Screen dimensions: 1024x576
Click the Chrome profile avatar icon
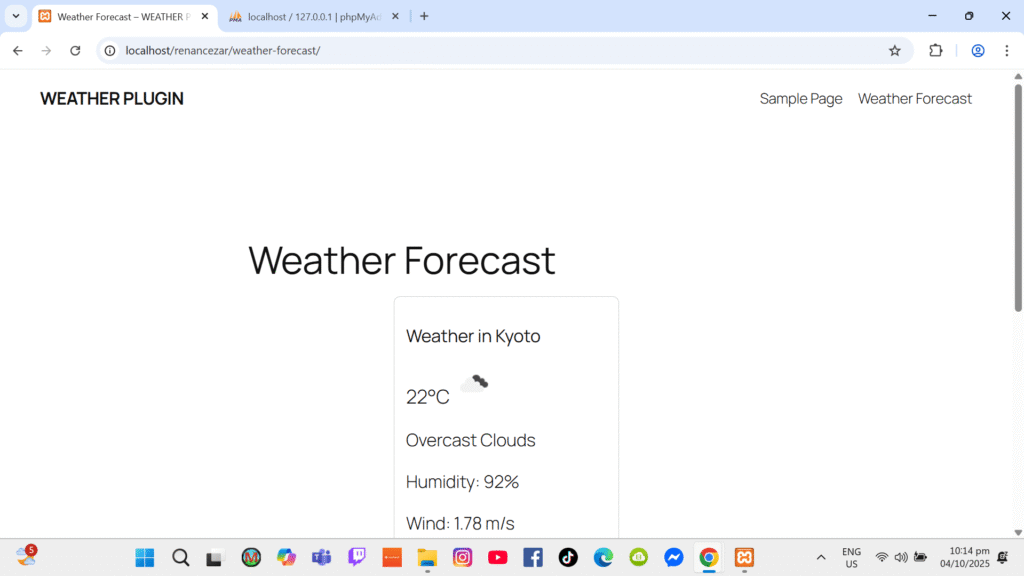(978, 51)
